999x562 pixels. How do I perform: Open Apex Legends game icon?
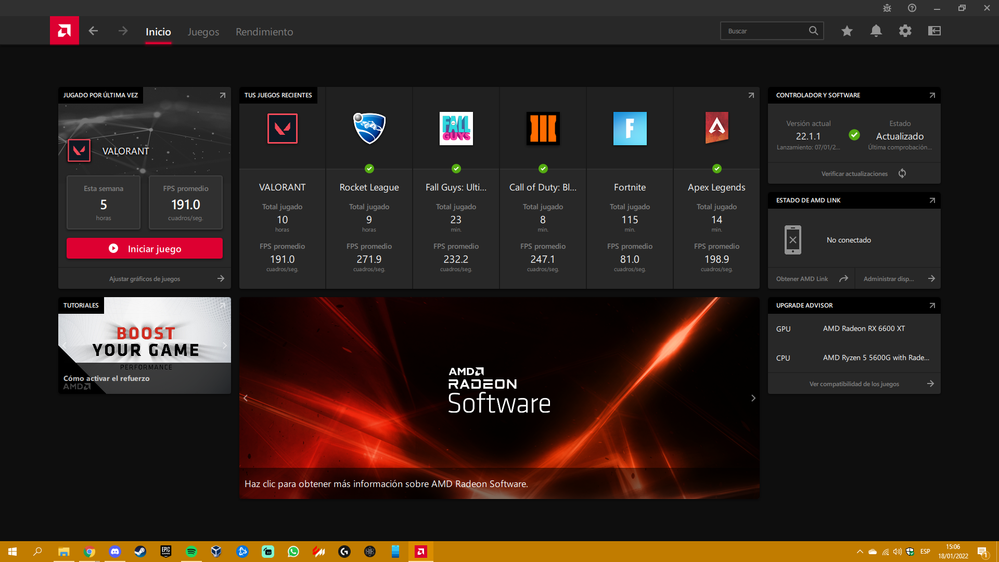pos(717,128)
